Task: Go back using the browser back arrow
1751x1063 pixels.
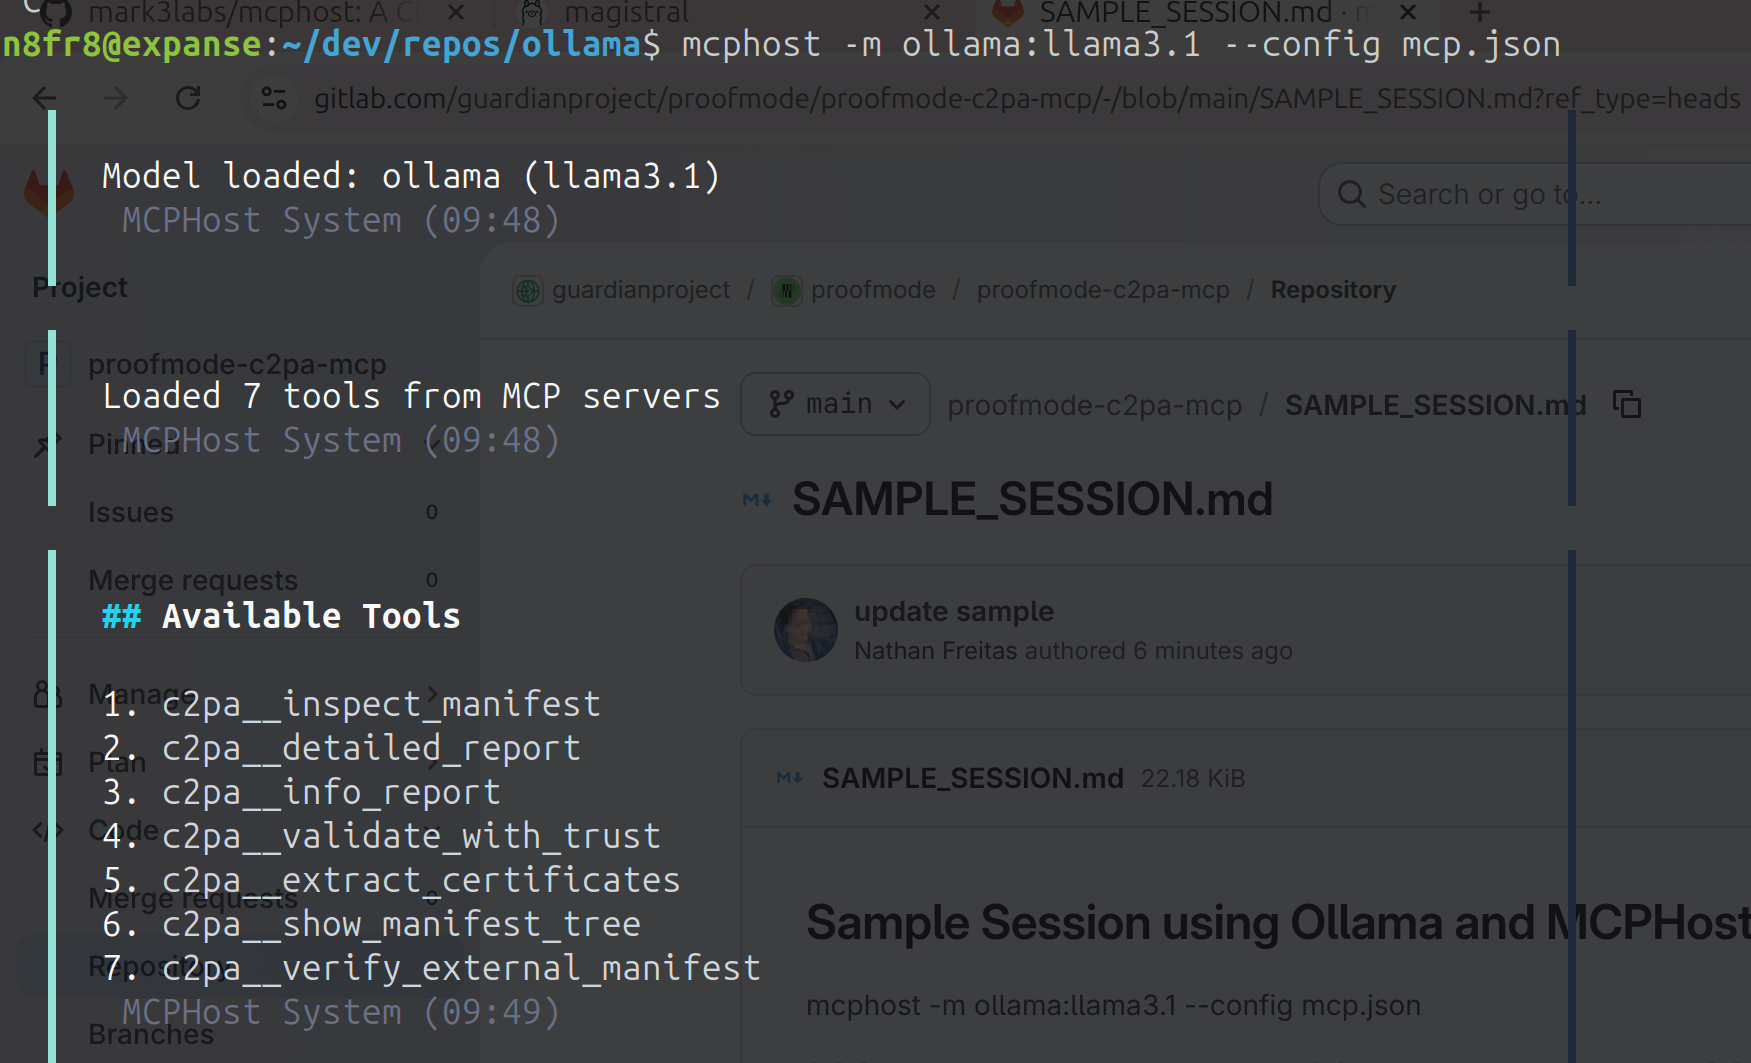Action: coord(45,98)
